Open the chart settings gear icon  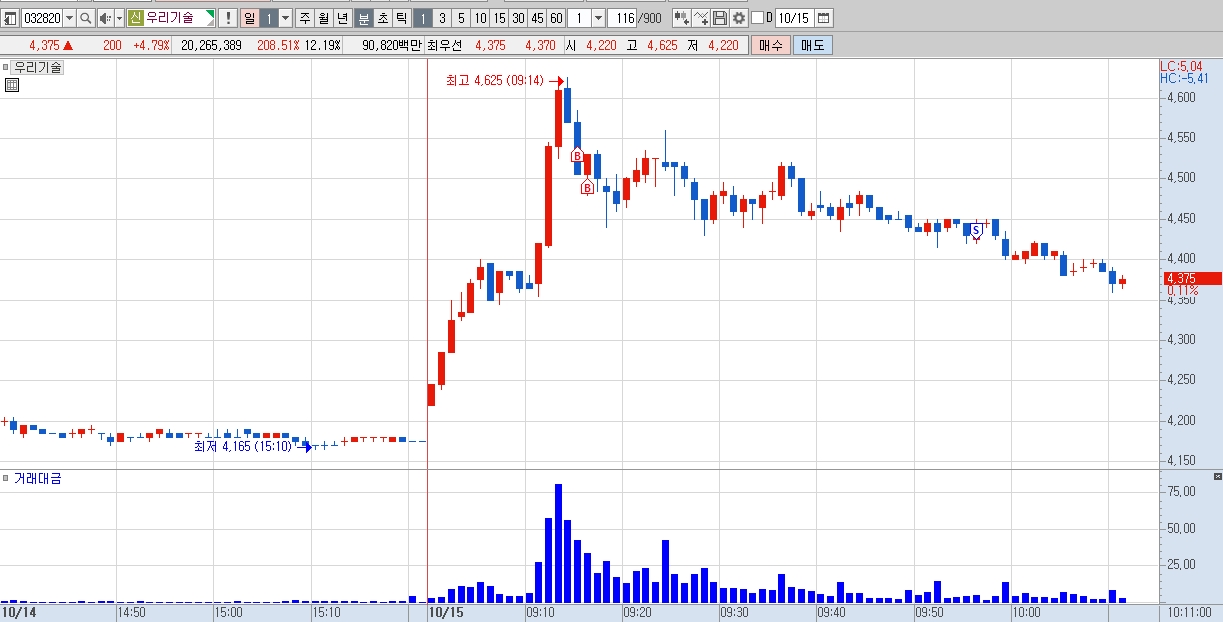739,18
